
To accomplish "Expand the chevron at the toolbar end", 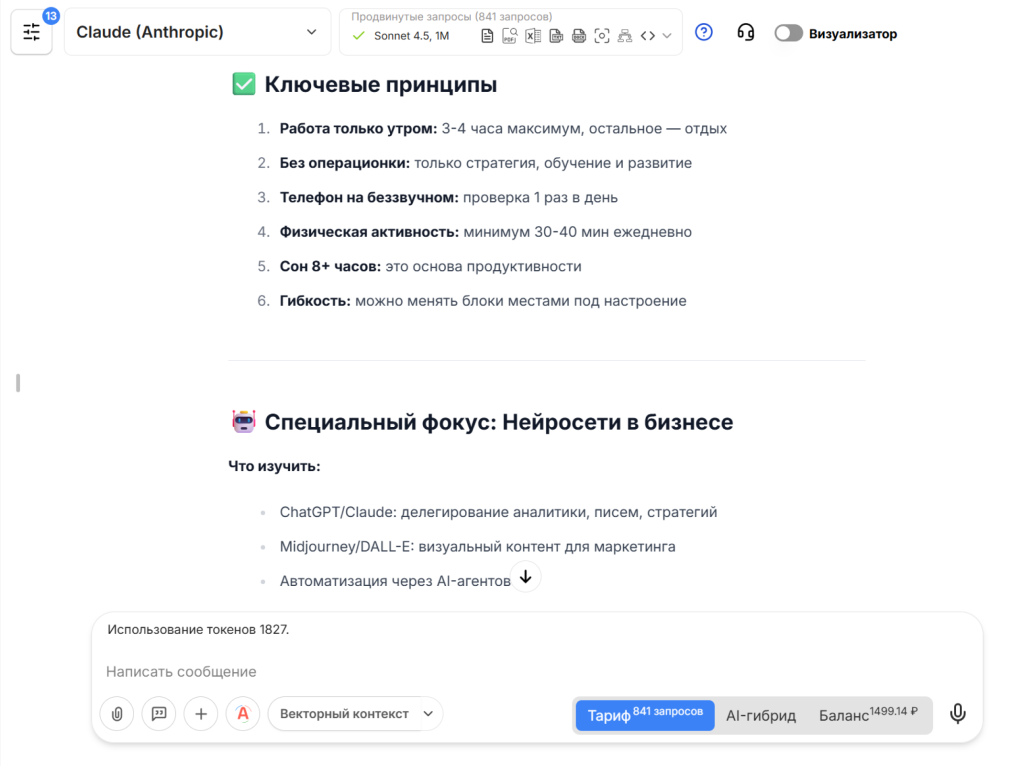I will (x=667, y=35).
